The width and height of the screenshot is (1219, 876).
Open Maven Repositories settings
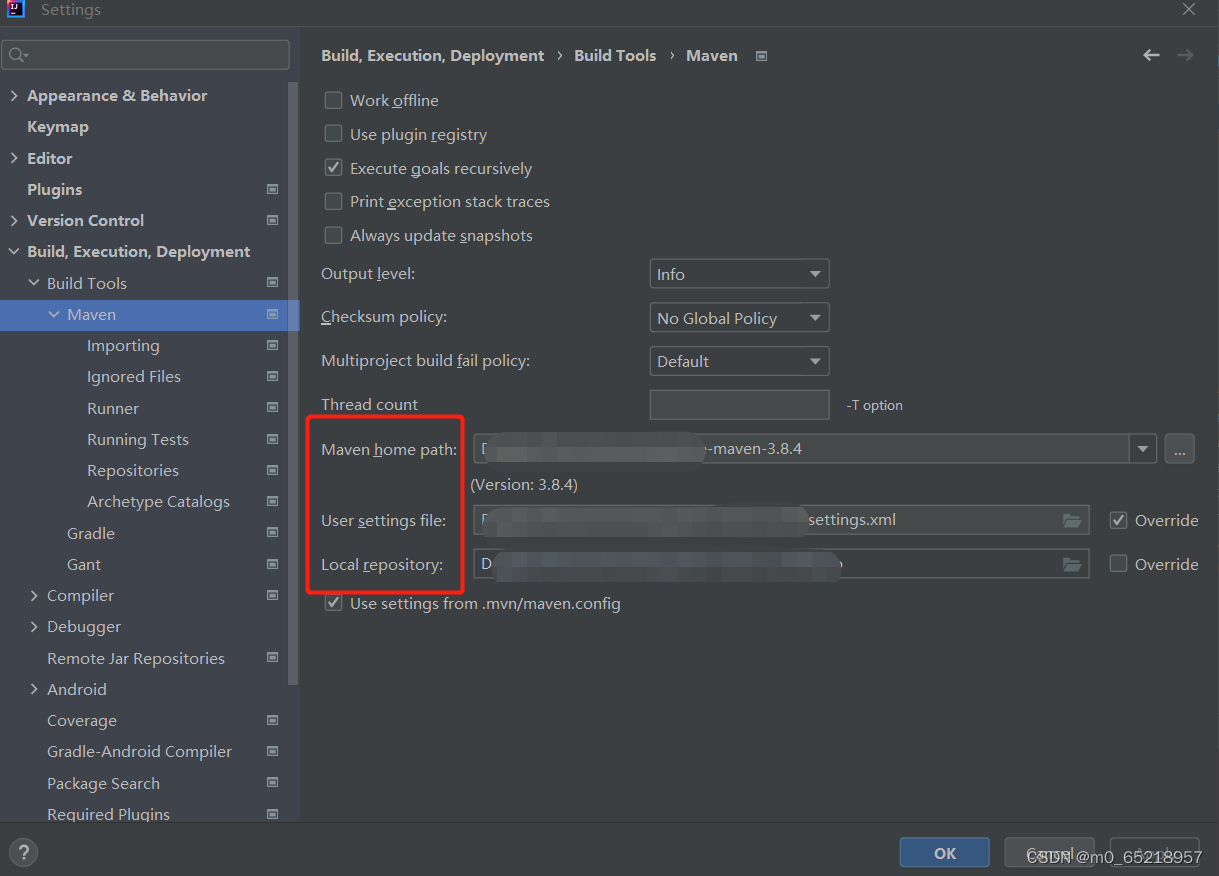click(x=133, y=471)
